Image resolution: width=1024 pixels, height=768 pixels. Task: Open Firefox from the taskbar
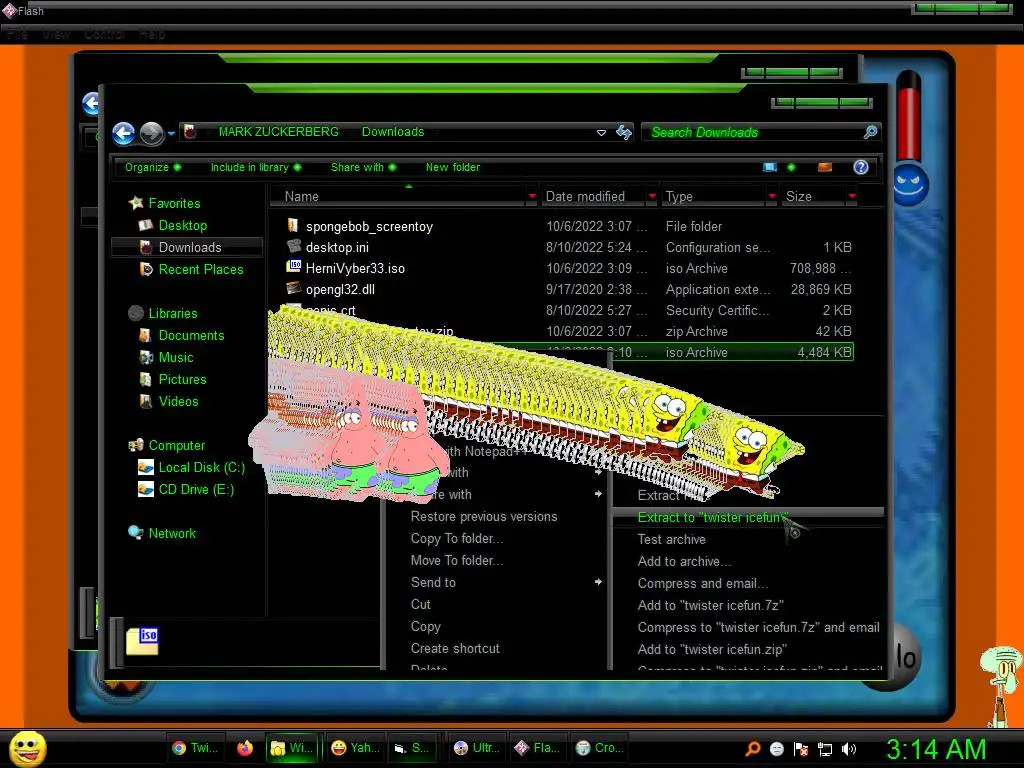pyautogui.click(x=245, y=748)
